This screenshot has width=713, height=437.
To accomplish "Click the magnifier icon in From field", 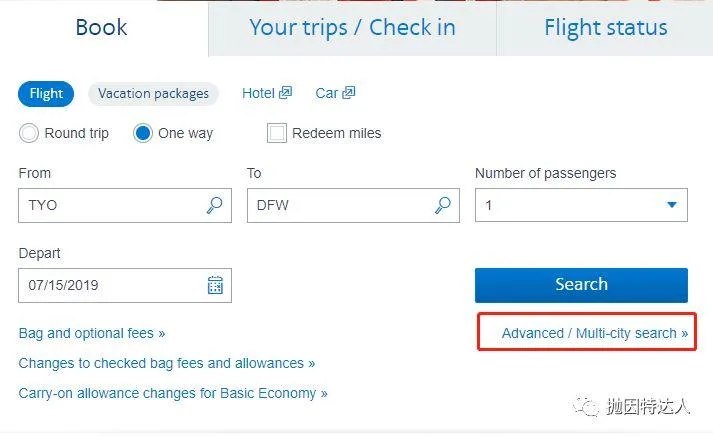I will pos(214,205).
